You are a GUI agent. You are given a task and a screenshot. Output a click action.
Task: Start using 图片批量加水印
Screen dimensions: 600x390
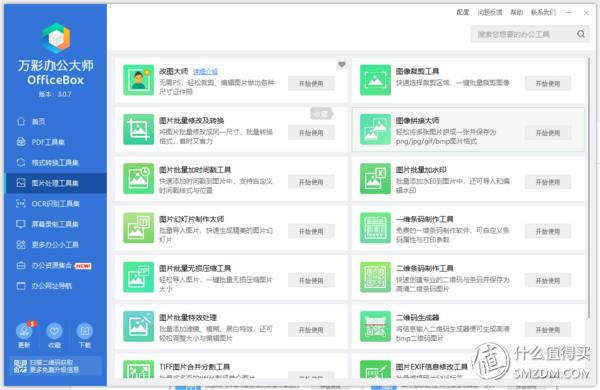coord(548,182)
